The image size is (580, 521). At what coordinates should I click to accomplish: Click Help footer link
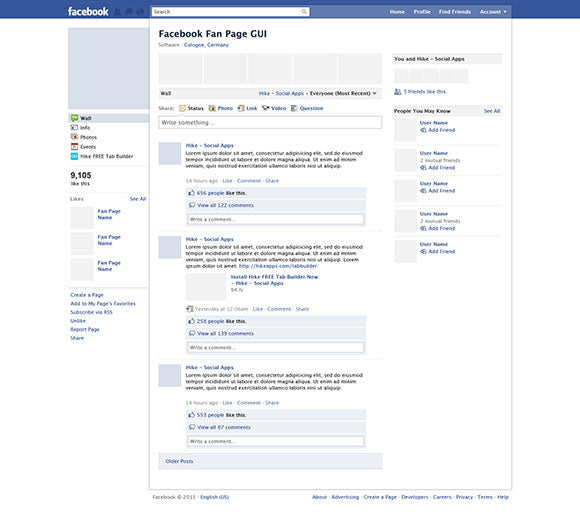503,497
